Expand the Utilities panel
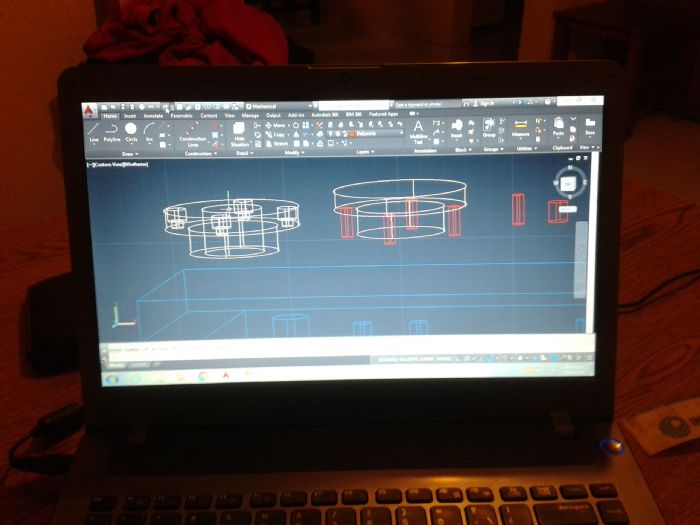The height and width of the screenshot is (525, 700). [x=526, y=149]
